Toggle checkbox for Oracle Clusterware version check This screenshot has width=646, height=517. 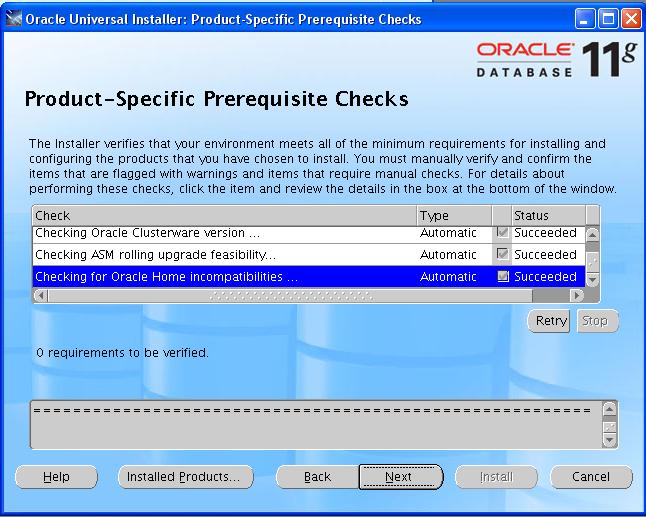(x=502, y=233)
